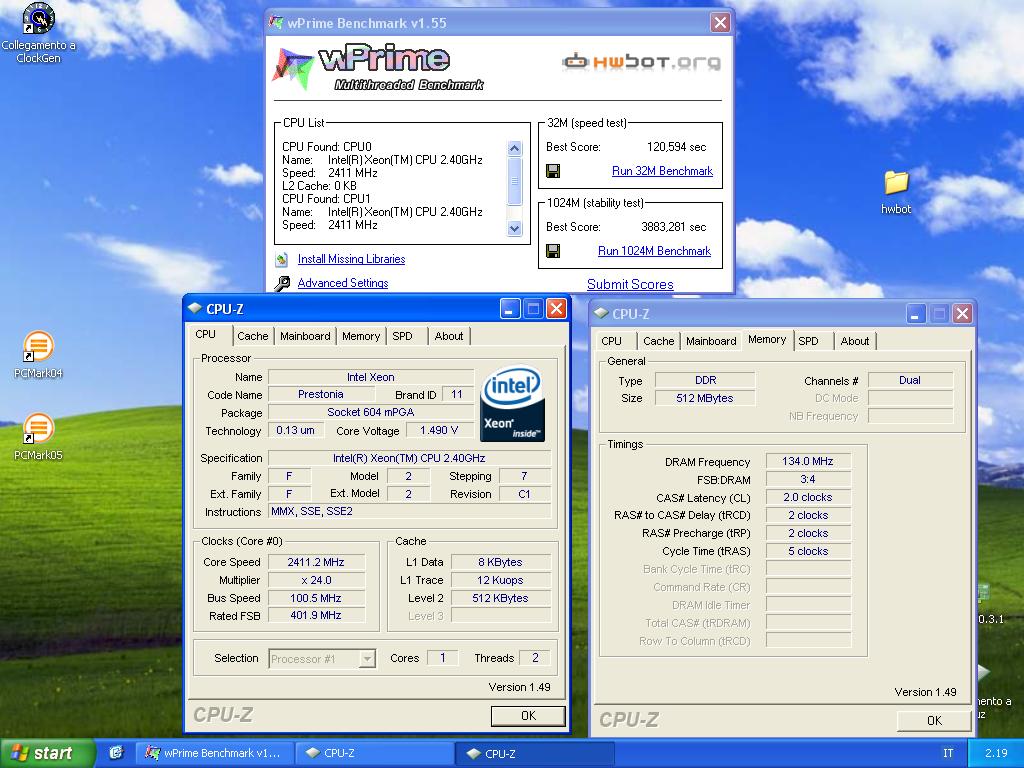The width and height of the screenshot is (1024, 768).
Task: Open the hwbot folder on desktop
Action: click(x=896, y=191)
